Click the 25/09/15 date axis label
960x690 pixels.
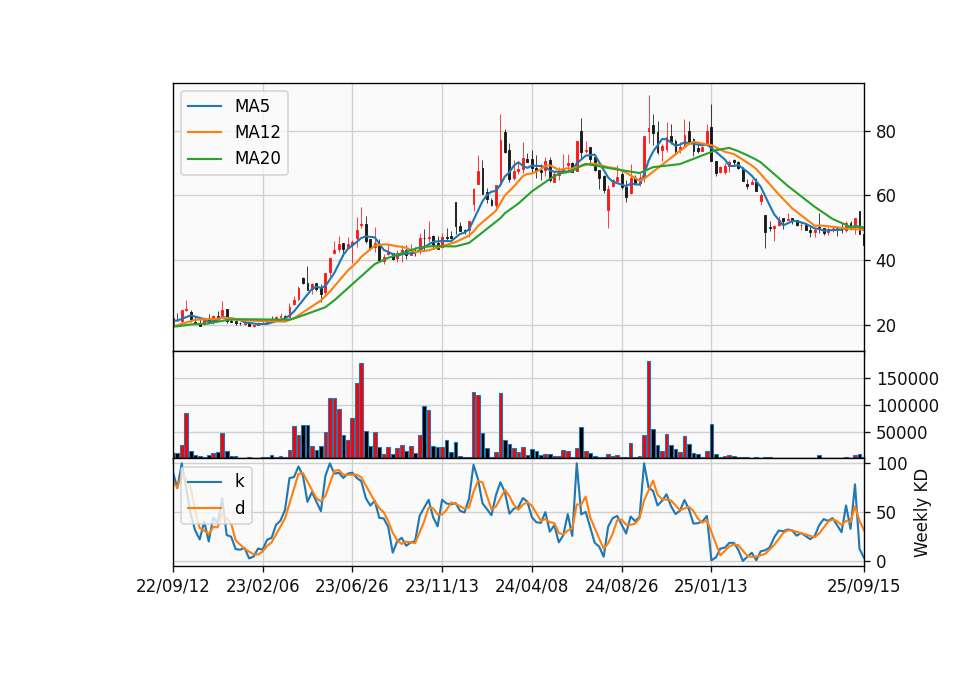pyautogui.click(x=863, y=586)
